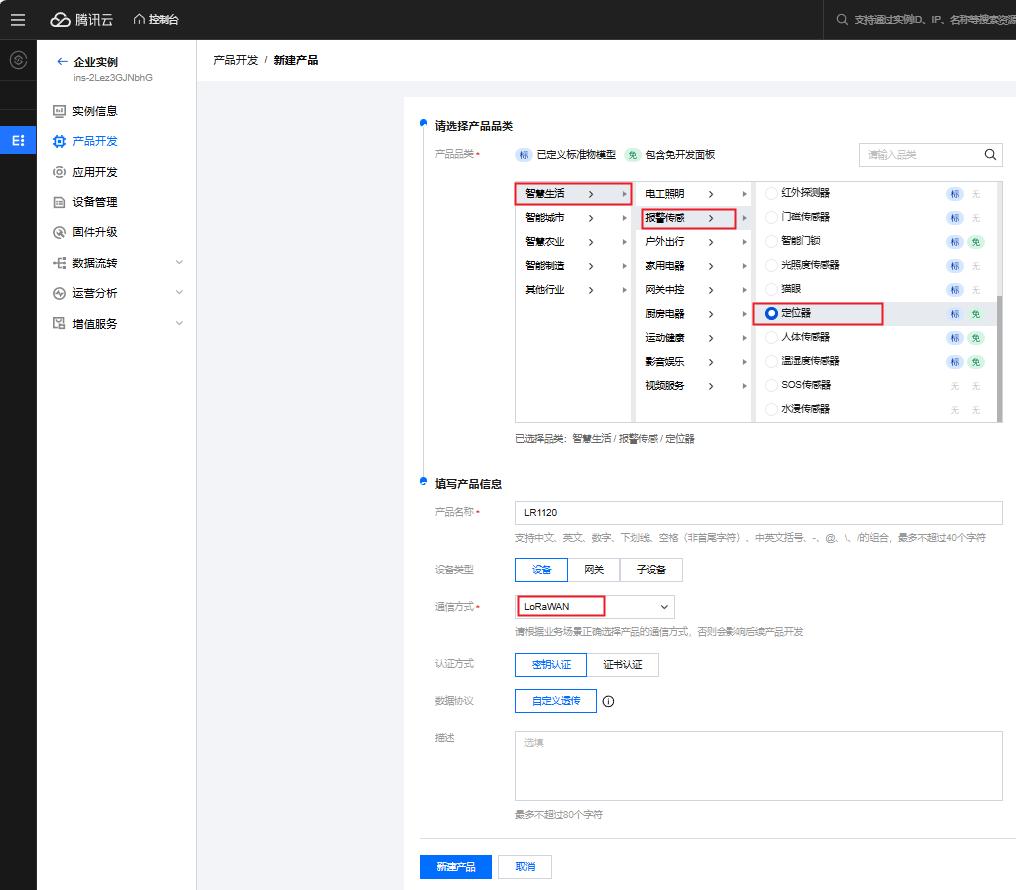Click the 描述 description text area
Image resolution: width=1016 pixels, height=890 pixels.
pos(759,766)
